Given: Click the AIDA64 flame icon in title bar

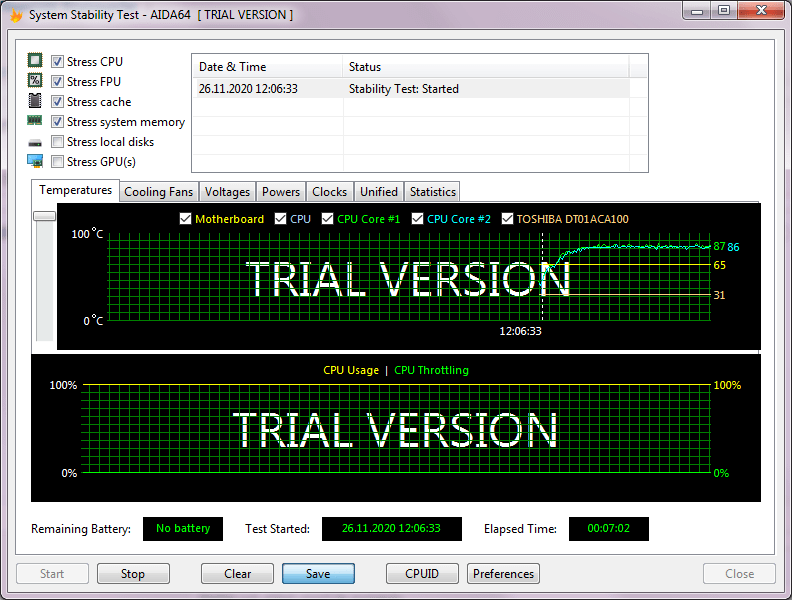Looking at the screenshot, I should 16,15.
